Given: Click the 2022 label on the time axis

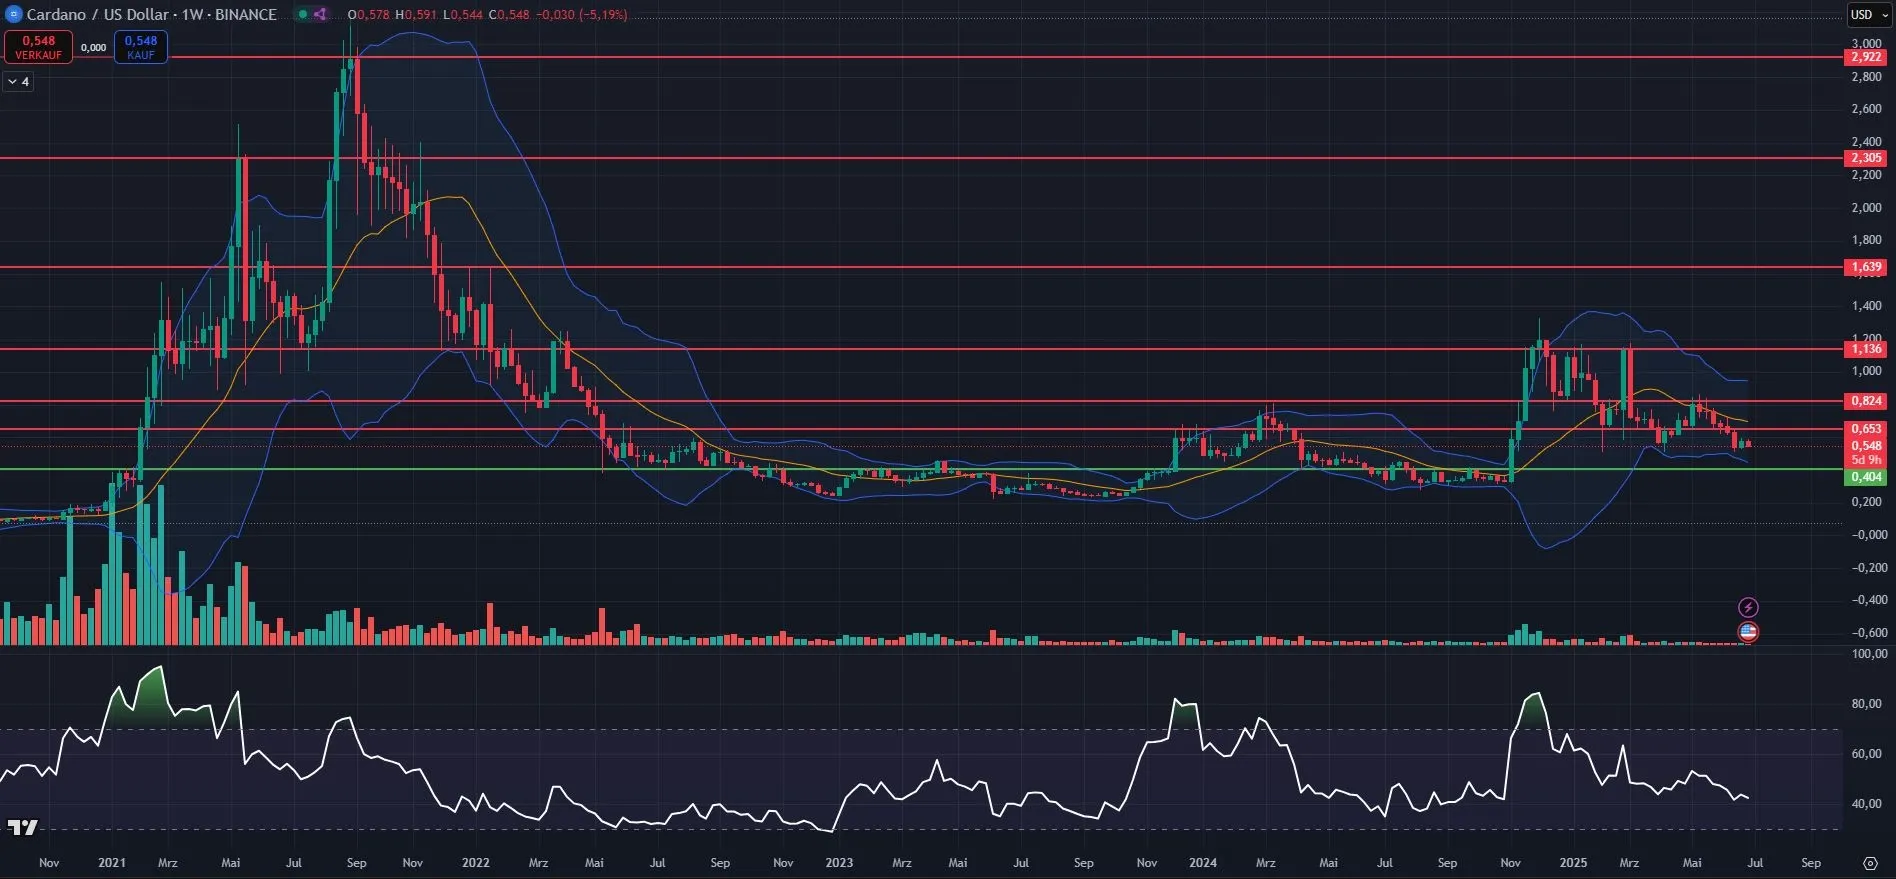Looking at the screenshot, I should (x=475, y=862).
